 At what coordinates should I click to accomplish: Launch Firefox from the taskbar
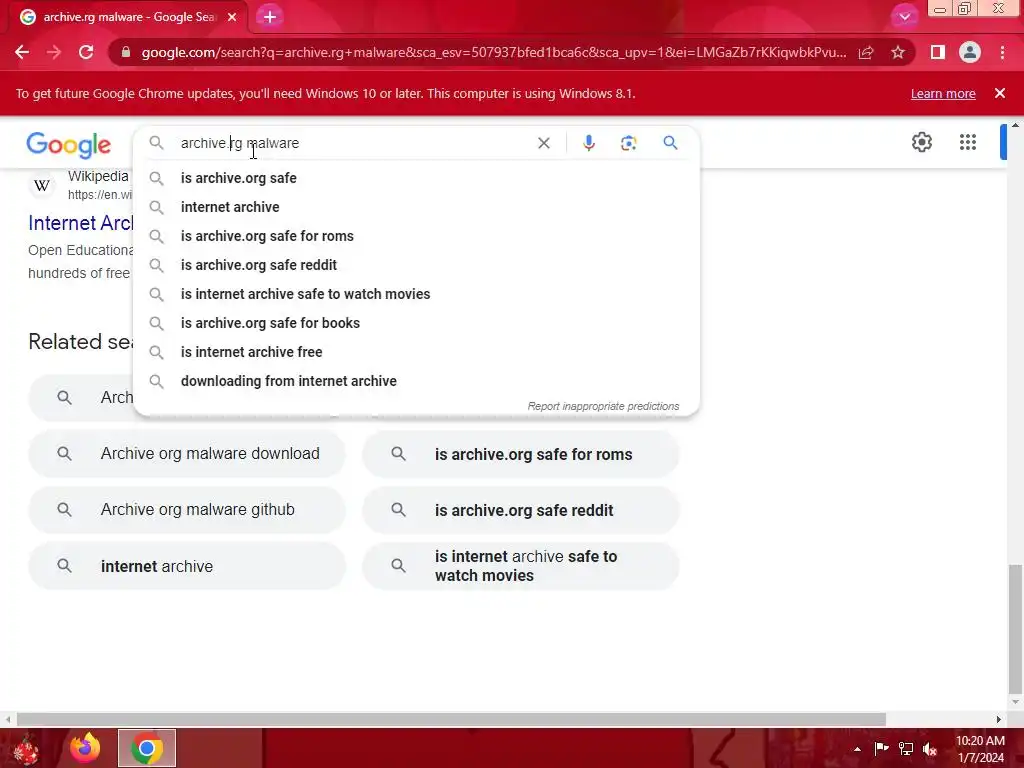click(85, 748)
